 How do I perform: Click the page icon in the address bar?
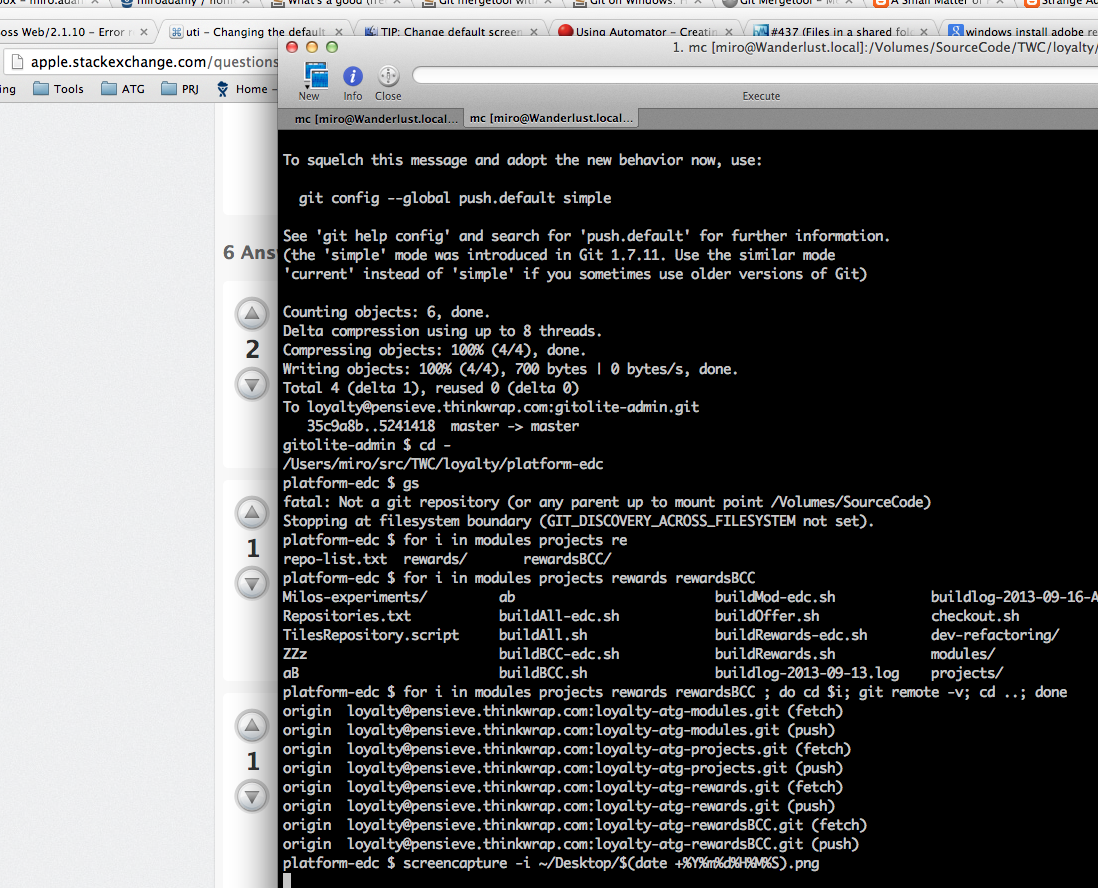(x=18, y=62)
